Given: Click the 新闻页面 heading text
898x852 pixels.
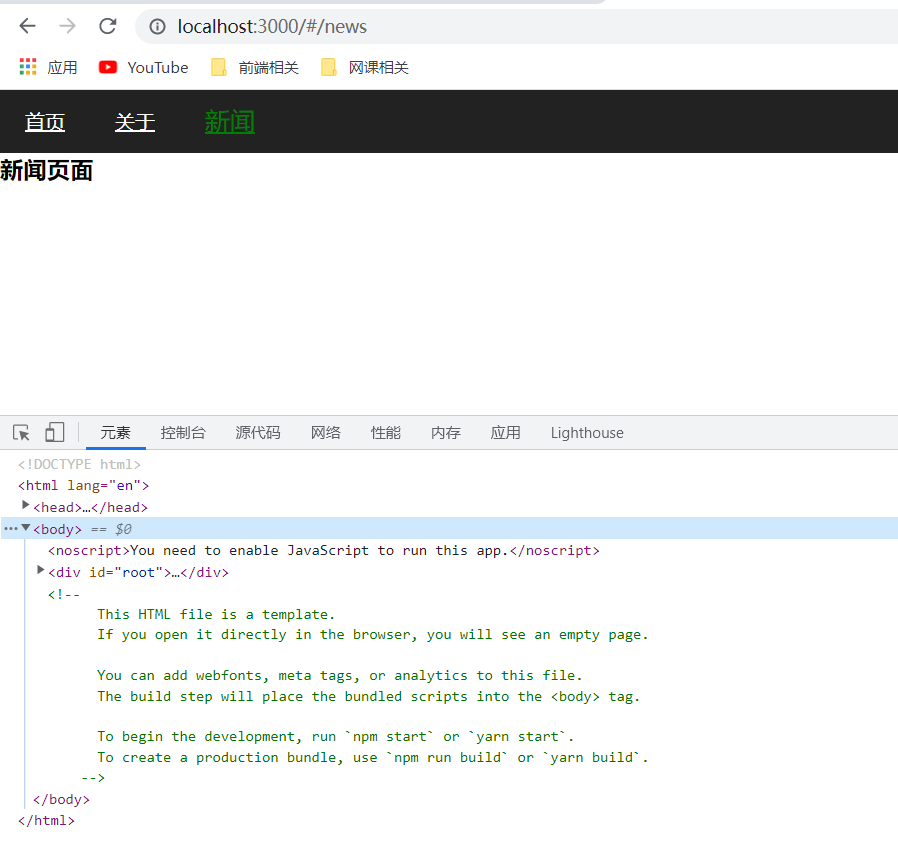Looking at the screenshot, I should click(x=46, y=171).
